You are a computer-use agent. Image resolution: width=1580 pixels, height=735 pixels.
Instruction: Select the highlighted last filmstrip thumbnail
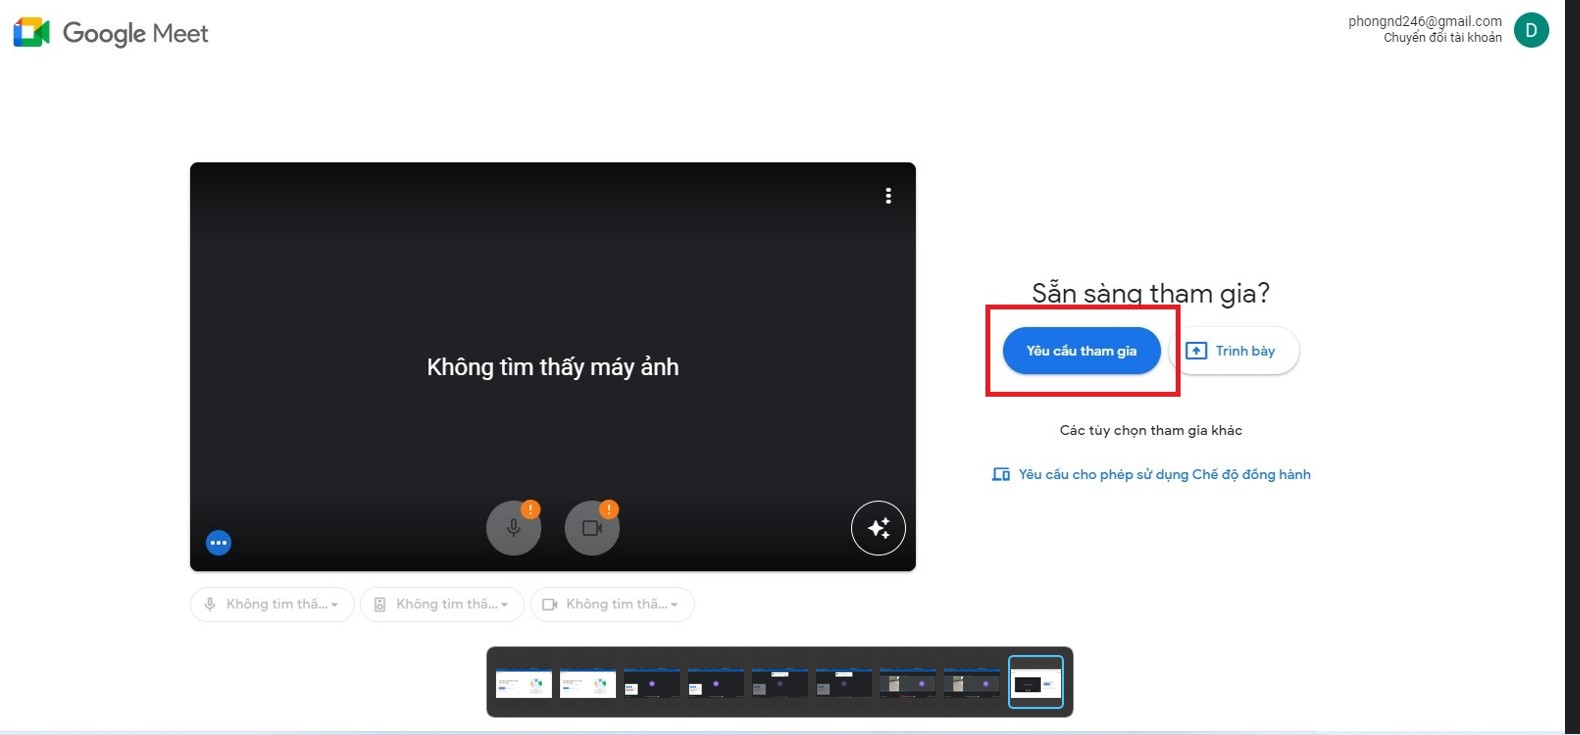point(1035,683)
